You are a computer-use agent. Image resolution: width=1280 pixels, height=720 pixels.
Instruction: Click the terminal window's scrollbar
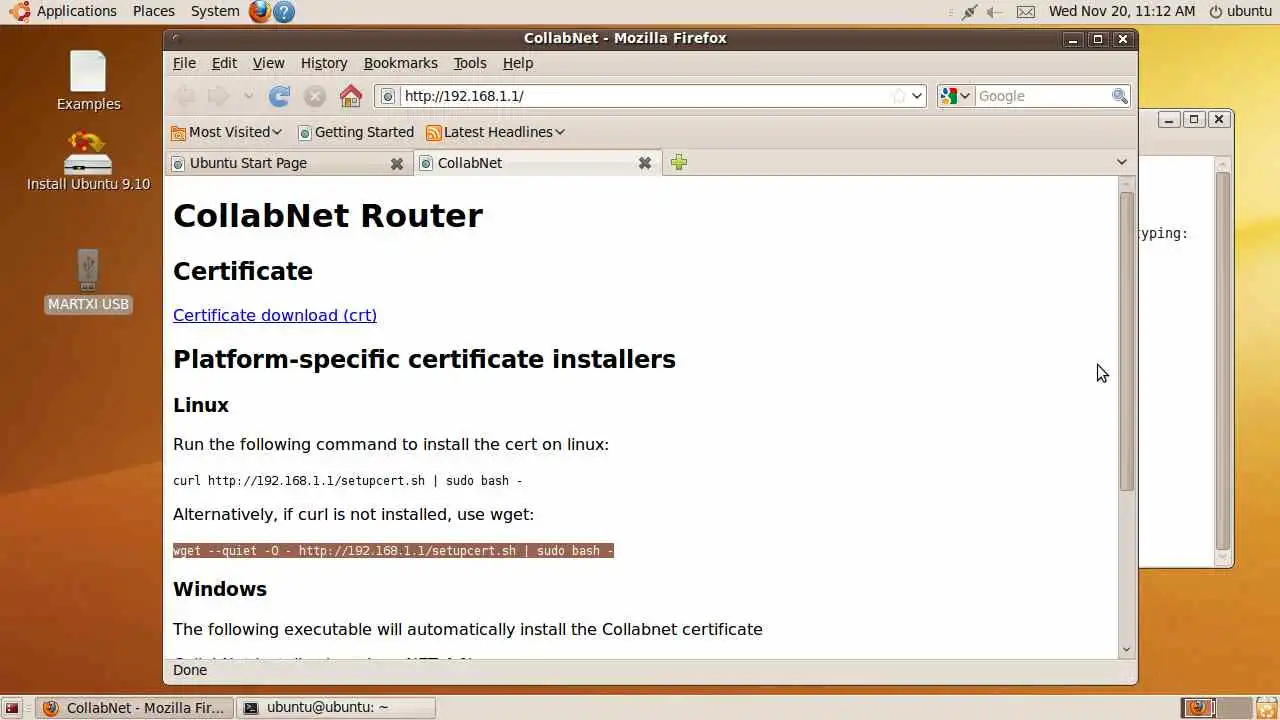1223,360
